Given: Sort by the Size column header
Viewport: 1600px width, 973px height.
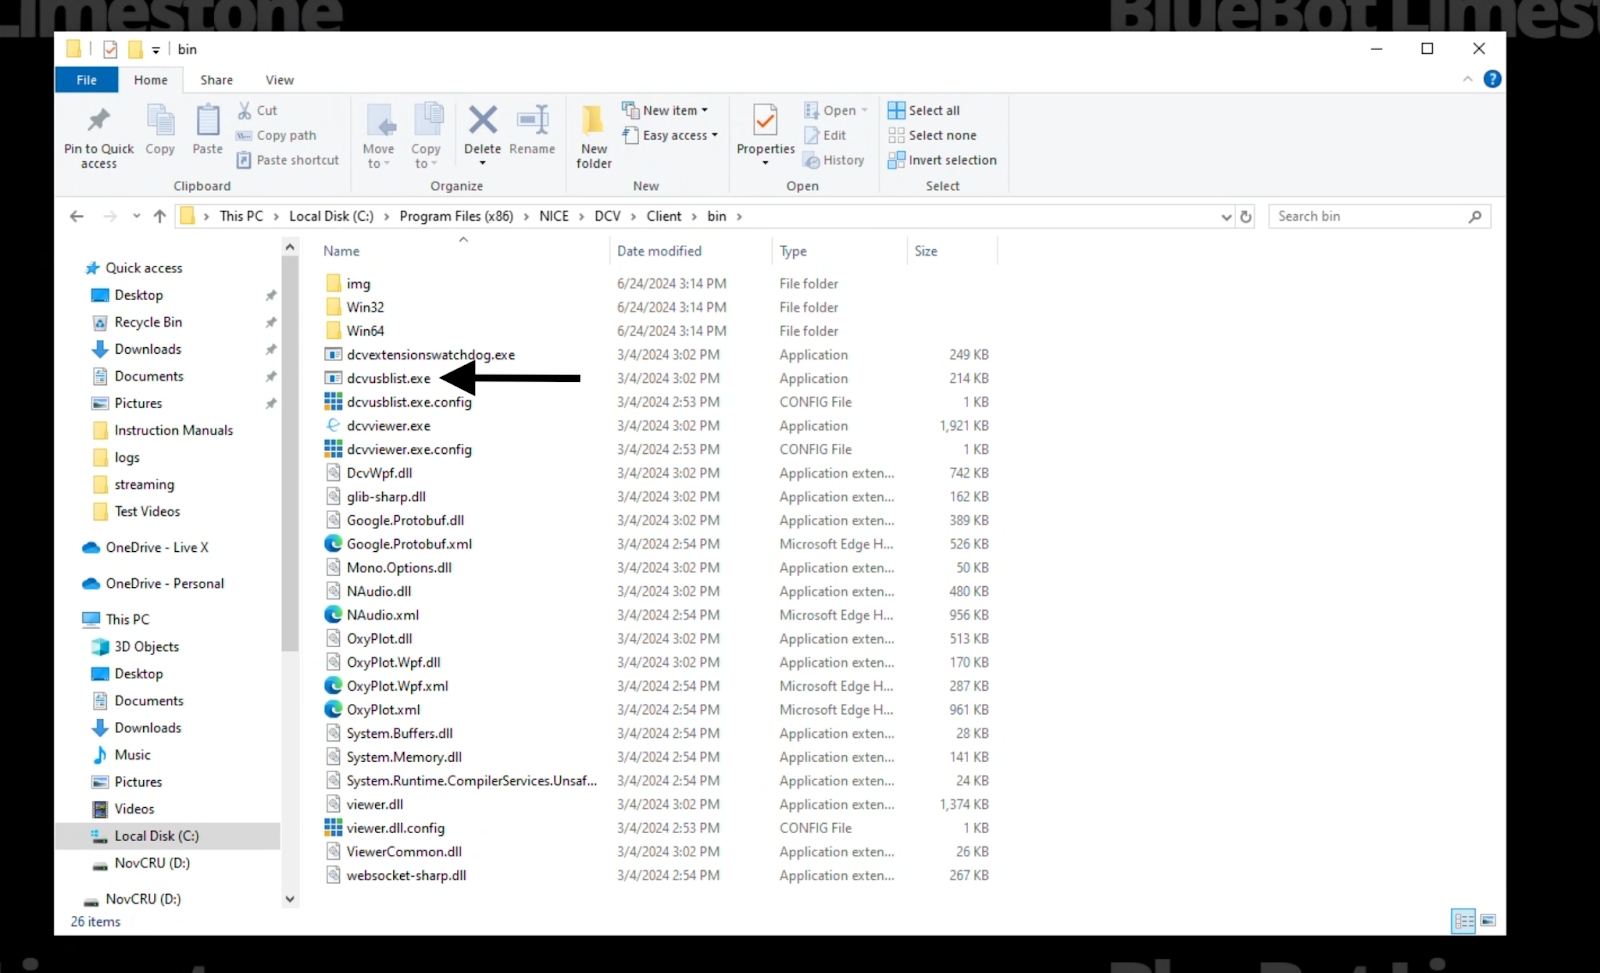Looking at the screenshot, I should click(926, 251).
